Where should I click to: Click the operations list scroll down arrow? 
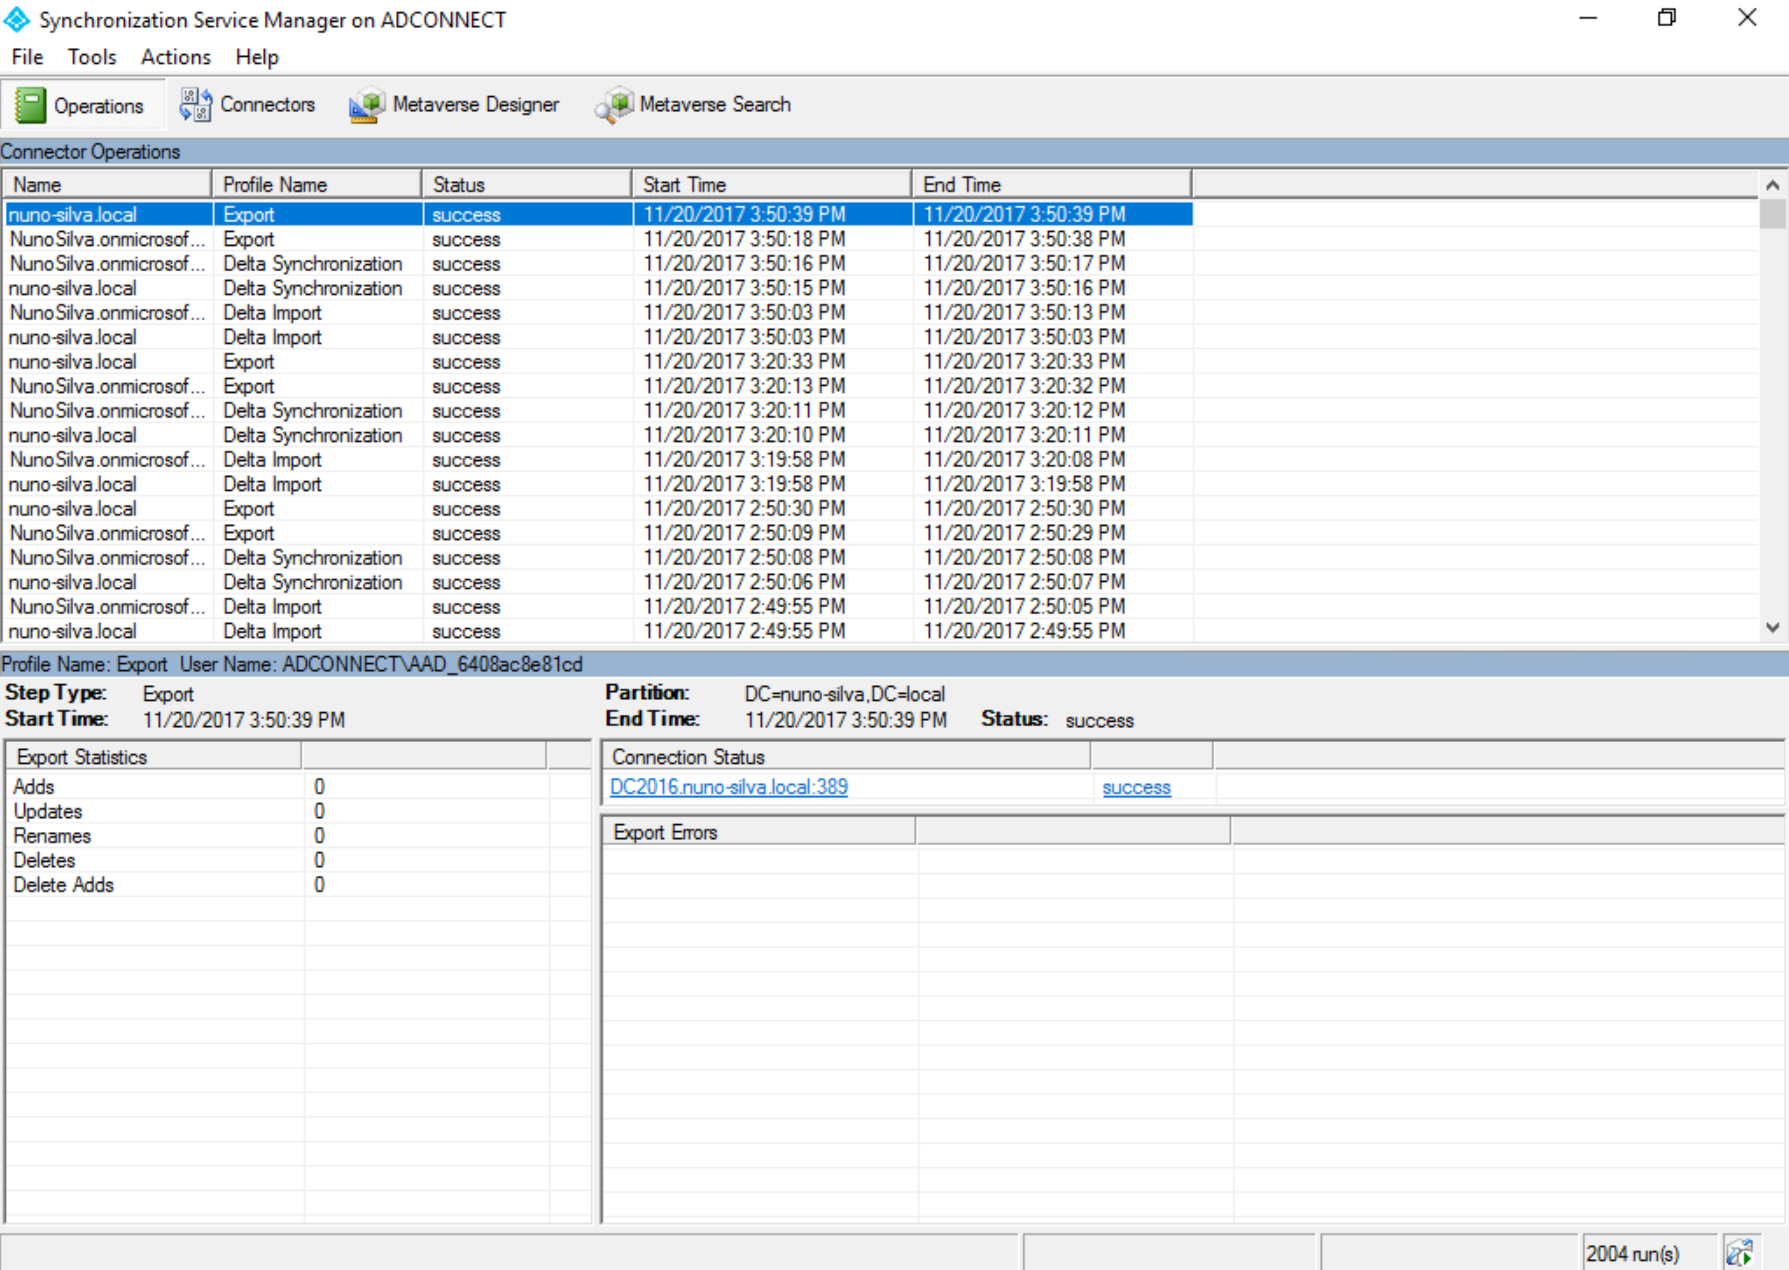(x=1772, y=628)
